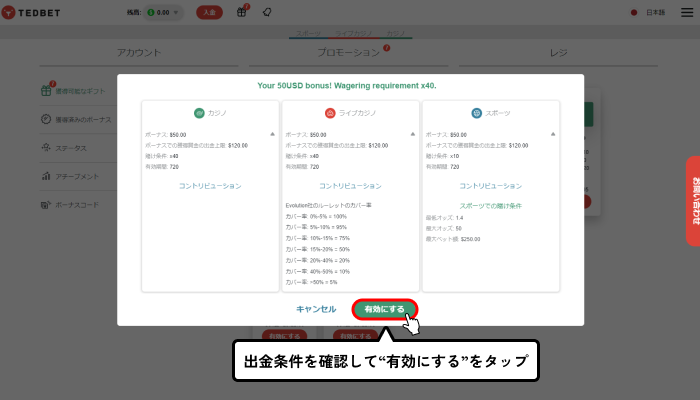Screen dimensions: 700x400
Task: Open the レジ section tab
Action: coord(558,53)
